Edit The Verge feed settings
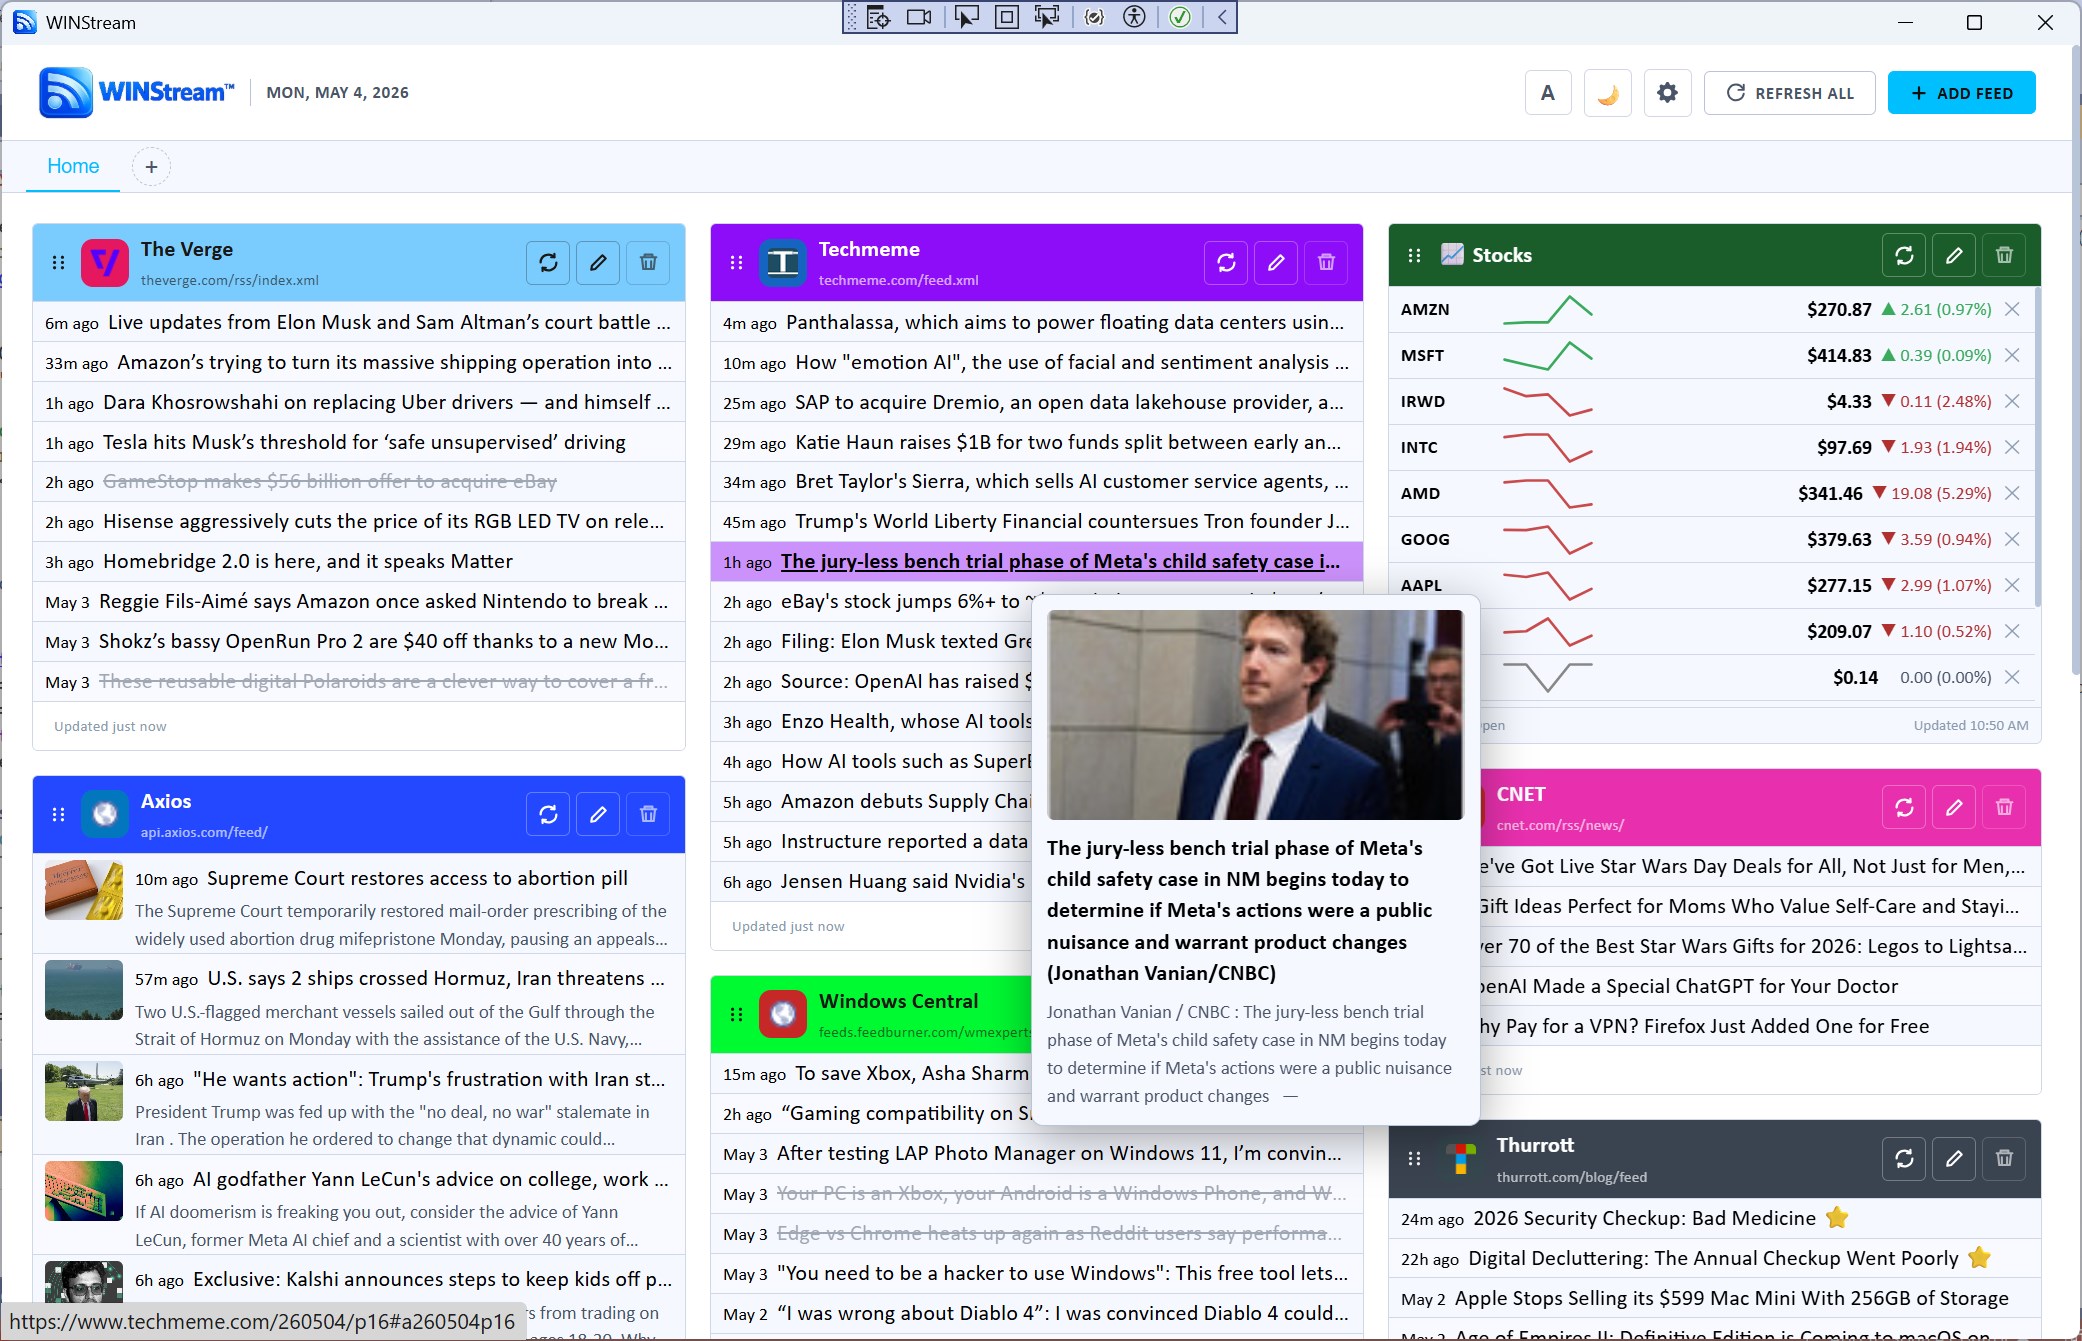Screen dimensions: 2082x1341 tap(598, 262)
